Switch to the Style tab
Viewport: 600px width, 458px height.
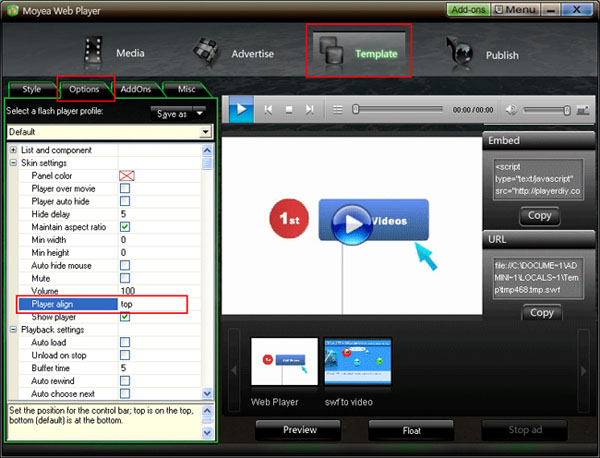31,89
